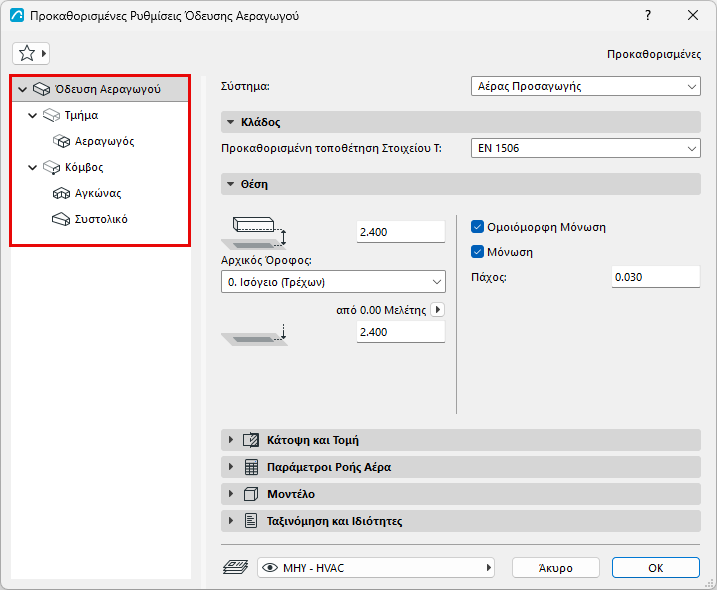Click the Ταξινόμηση και Ιδιότητες list icon
The image size is (717, 590).
coord(251,521)
